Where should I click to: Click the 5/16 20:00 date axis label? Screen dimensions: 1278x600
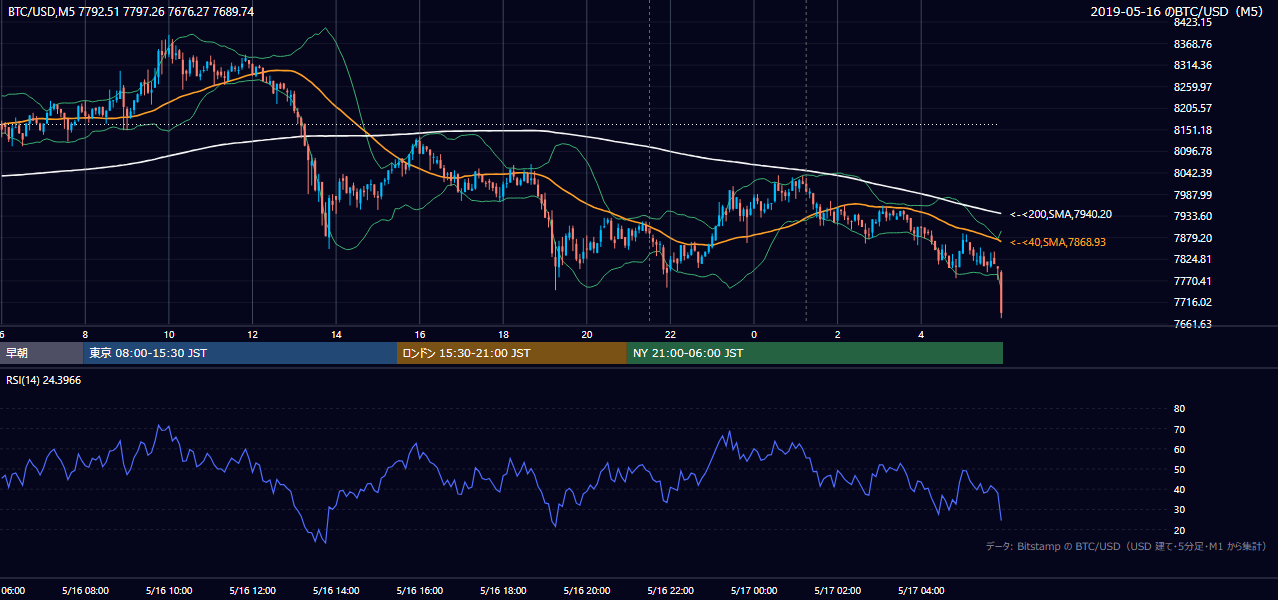tap(586, 590)
